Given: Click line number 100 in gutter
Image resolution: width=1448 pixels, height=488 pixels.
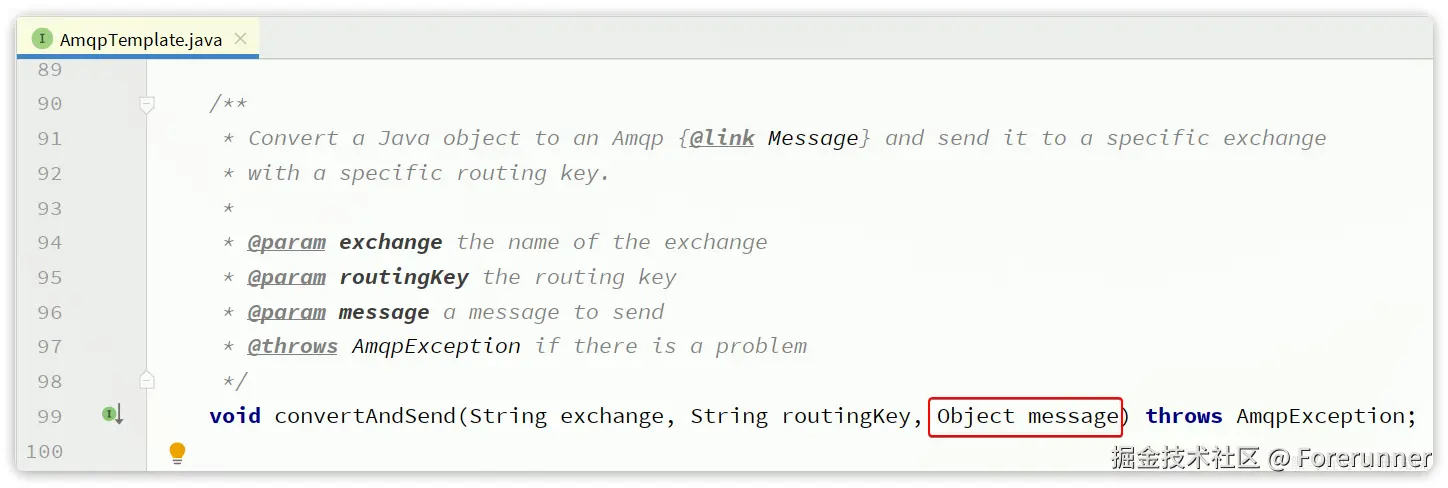Looking at the screenshot, I should (44, 451).
